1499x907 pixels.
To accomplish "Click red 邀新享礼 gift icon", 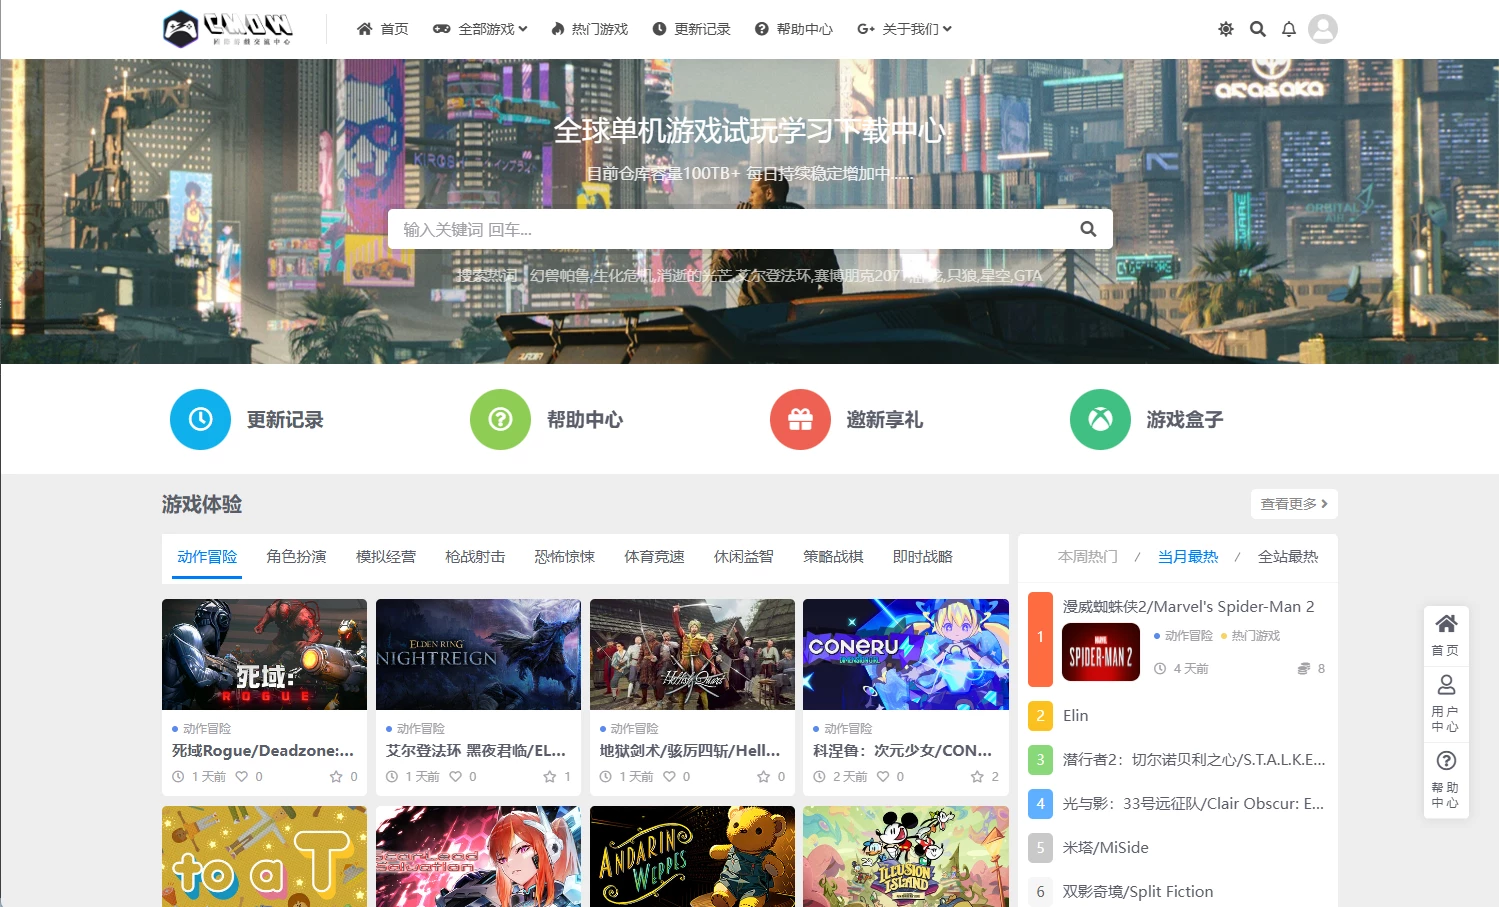I will 800,419.
